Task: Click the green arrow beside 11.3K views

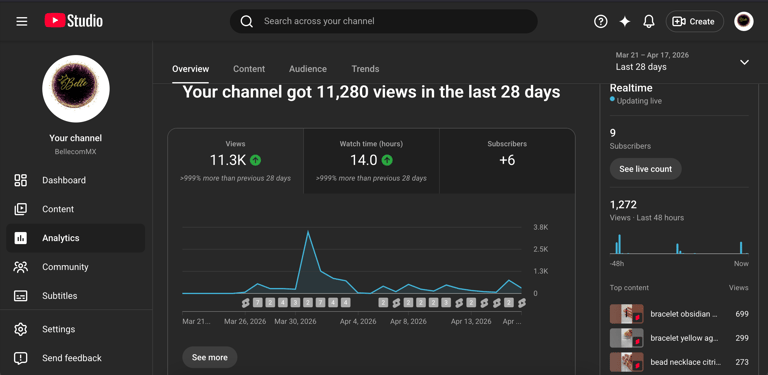Action: (x=255, y=160)
